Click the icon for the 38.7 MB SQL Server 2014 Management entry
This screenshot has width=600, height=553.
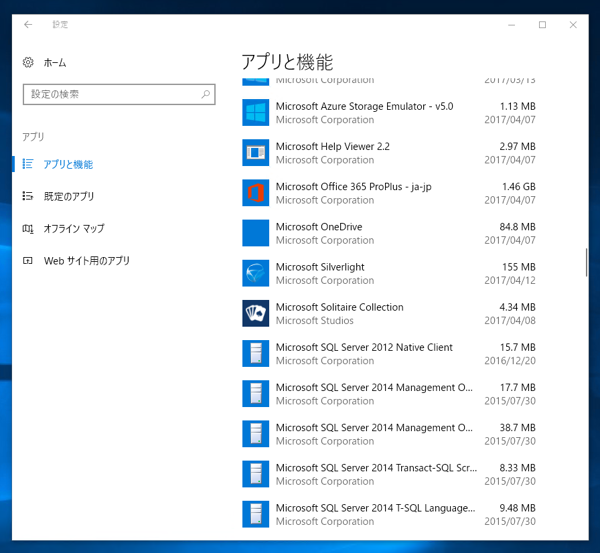[x=256, y=434]
